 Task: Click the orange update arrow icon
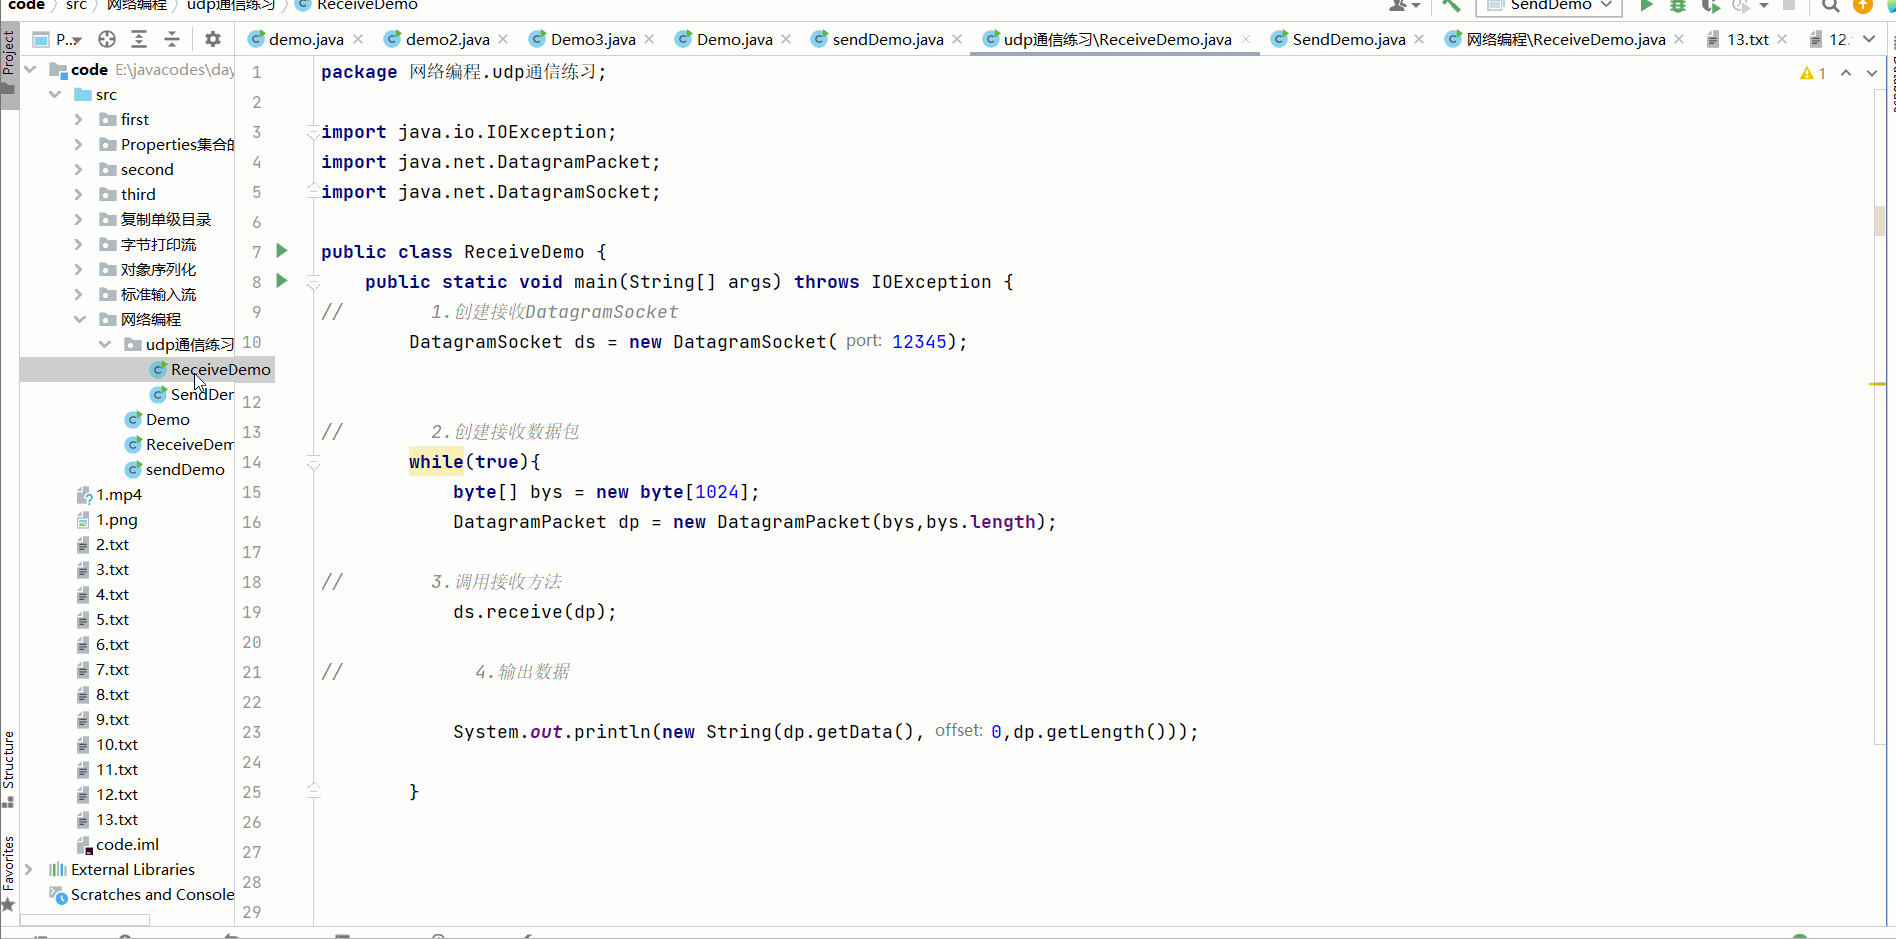coord(1863,5)
